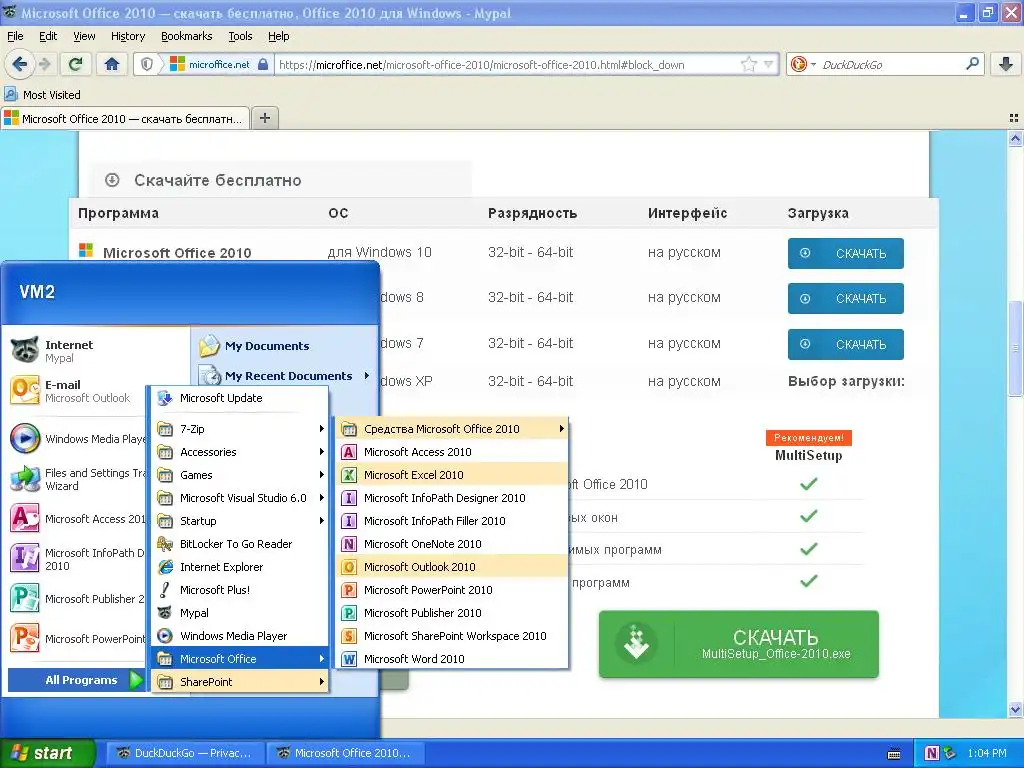
Task: Open Windows Media Player in All Programs list
Action: point(240,635)
